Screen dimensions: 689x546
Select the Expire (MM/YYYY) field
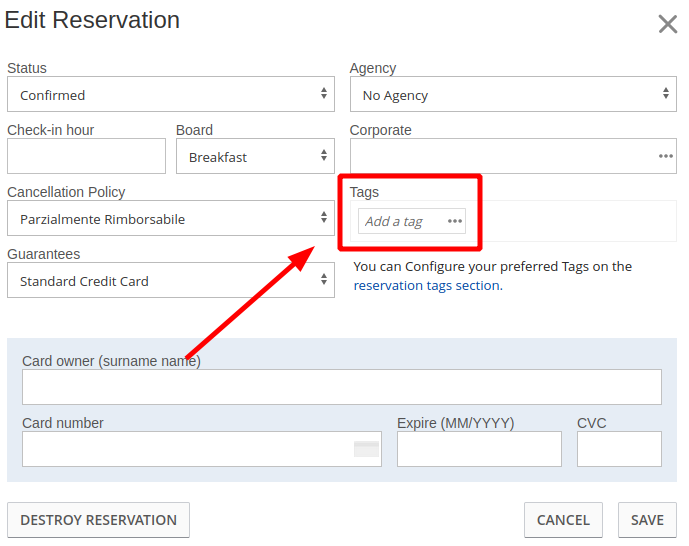point(479,449)
